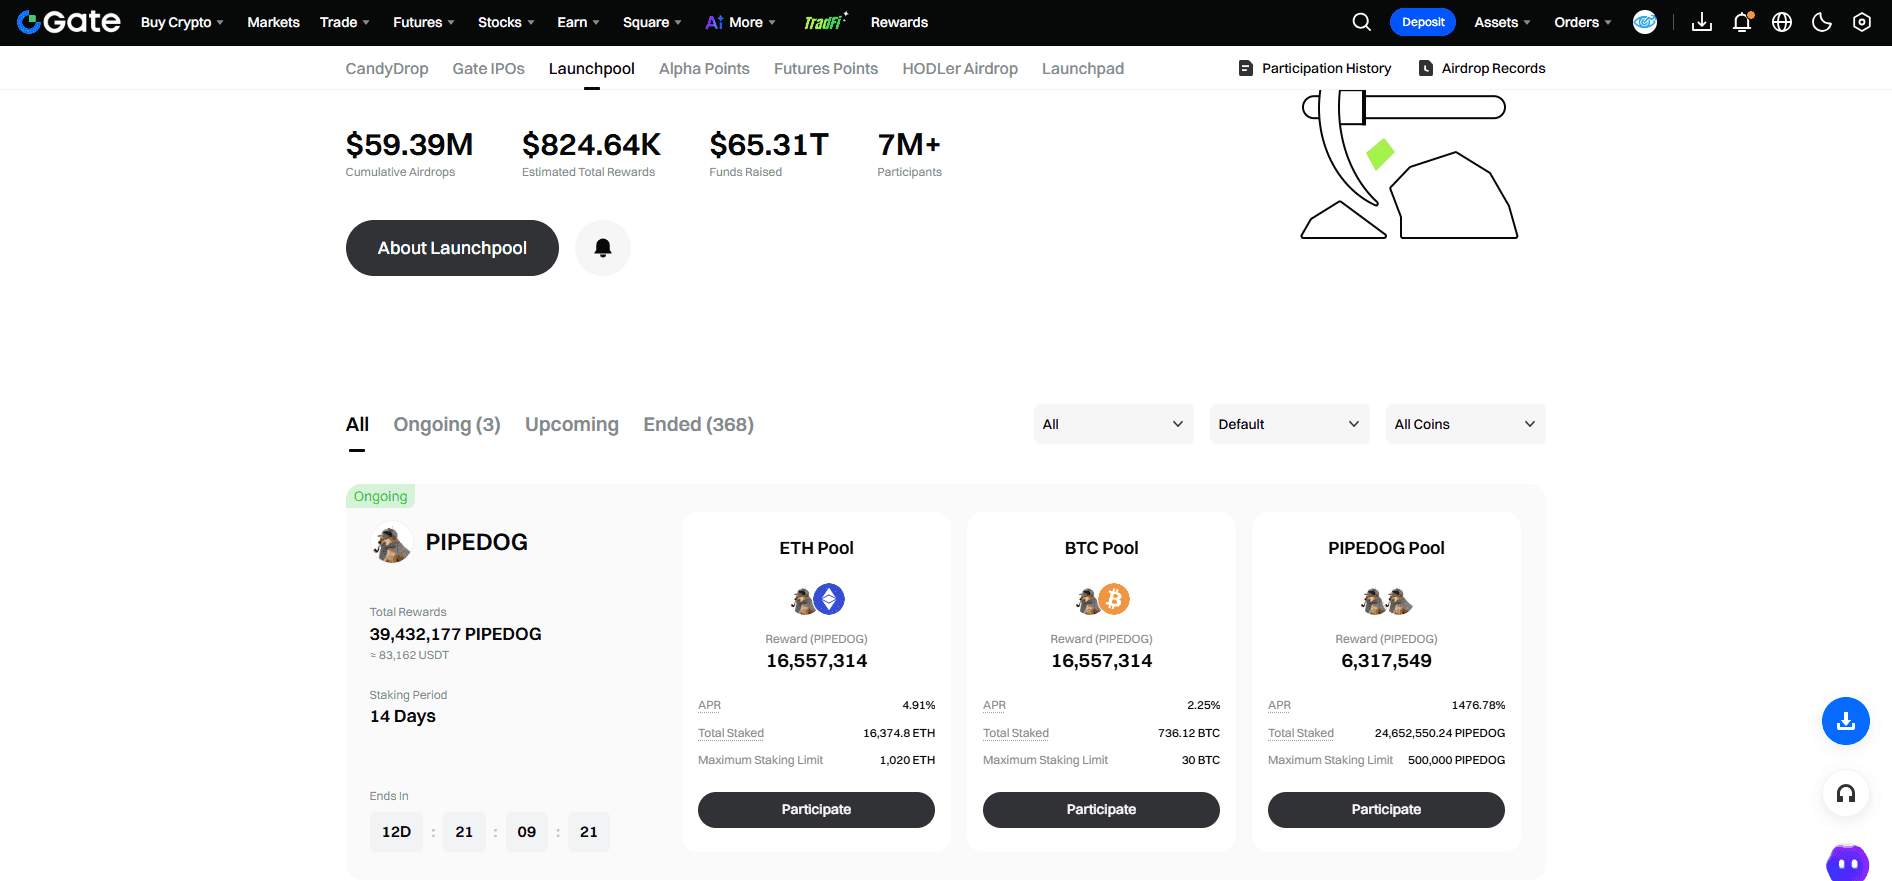Select the Launchpool tab
Image resolution: width=1892 pixels, height=881 pixels.
[x=591, y=68]
